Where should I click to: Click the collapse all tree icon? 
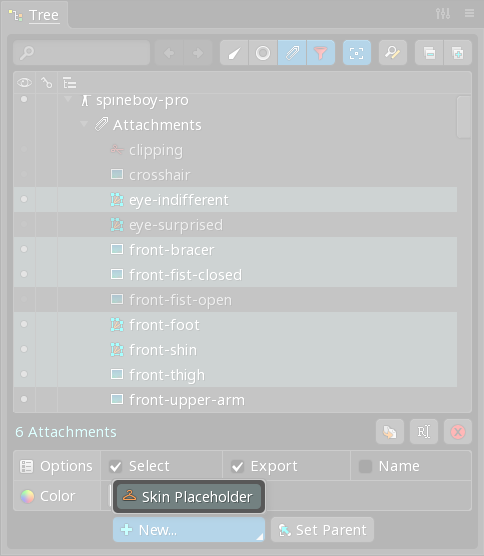pyautogui.click(x=429, y=53)
